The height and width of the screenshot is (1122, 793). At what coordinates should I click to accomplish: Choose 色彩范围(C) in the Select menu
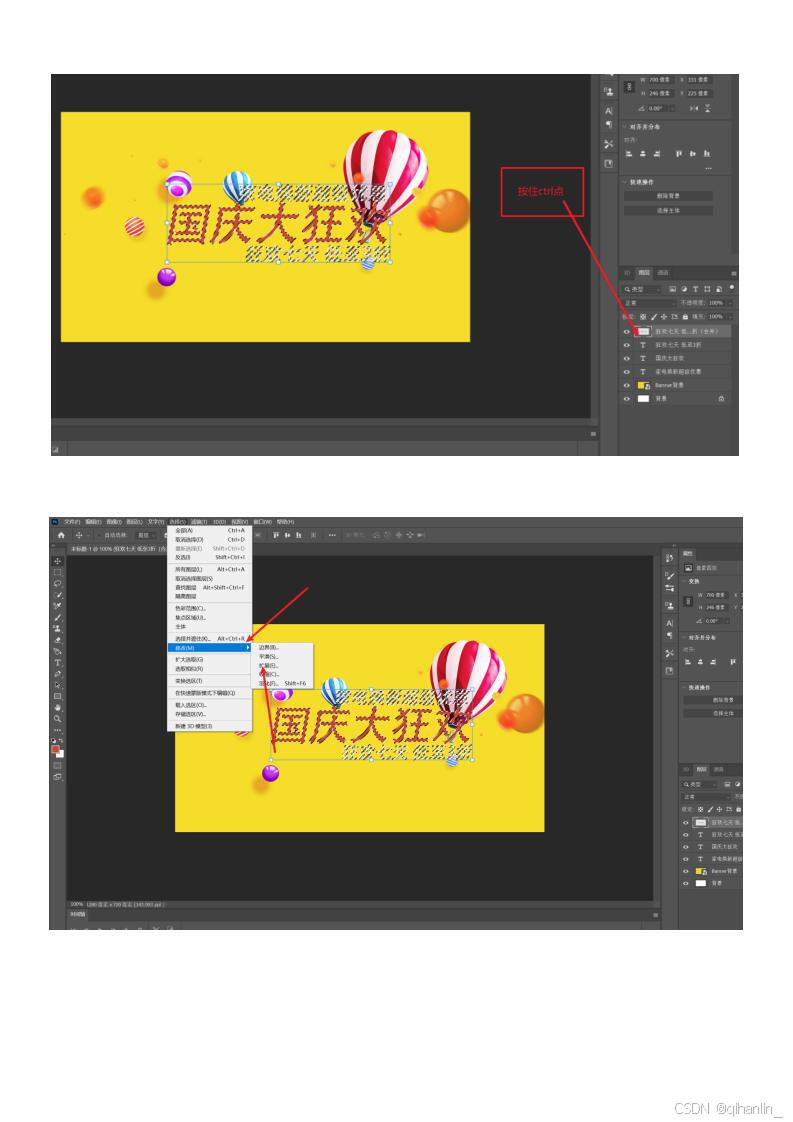[210, 608]
